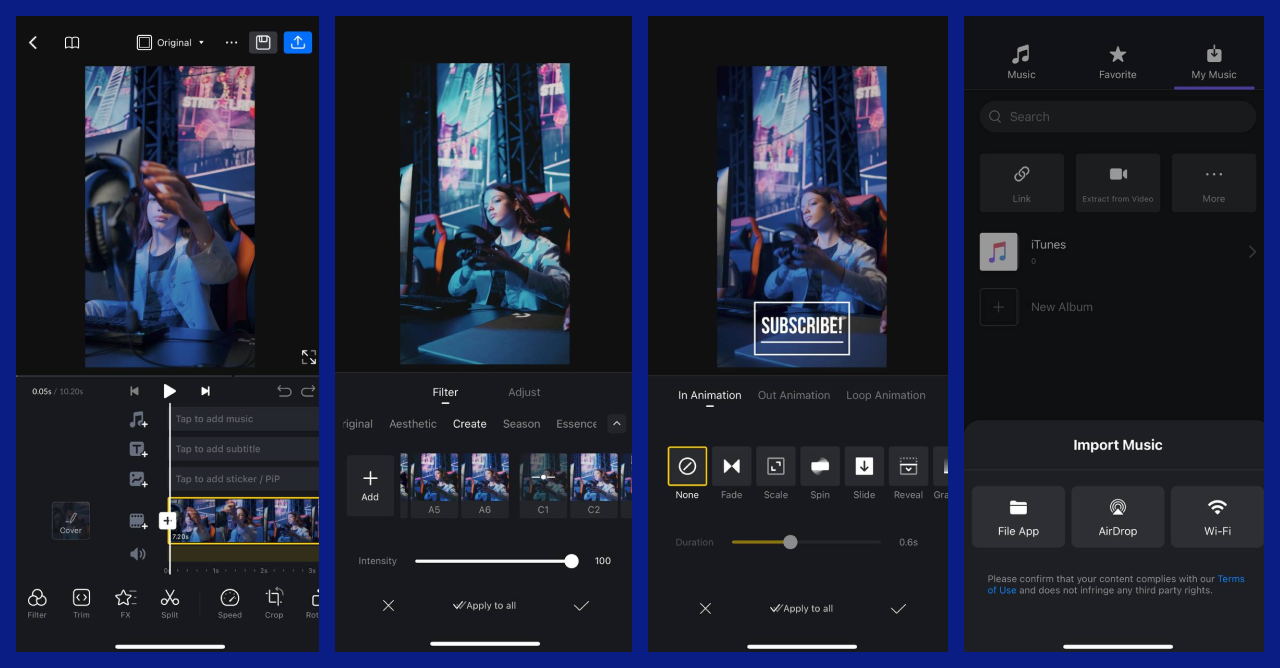The width and height of the screenshot is (1280, 668).
Task: Open the Speed tool
Action: (230, 603)
